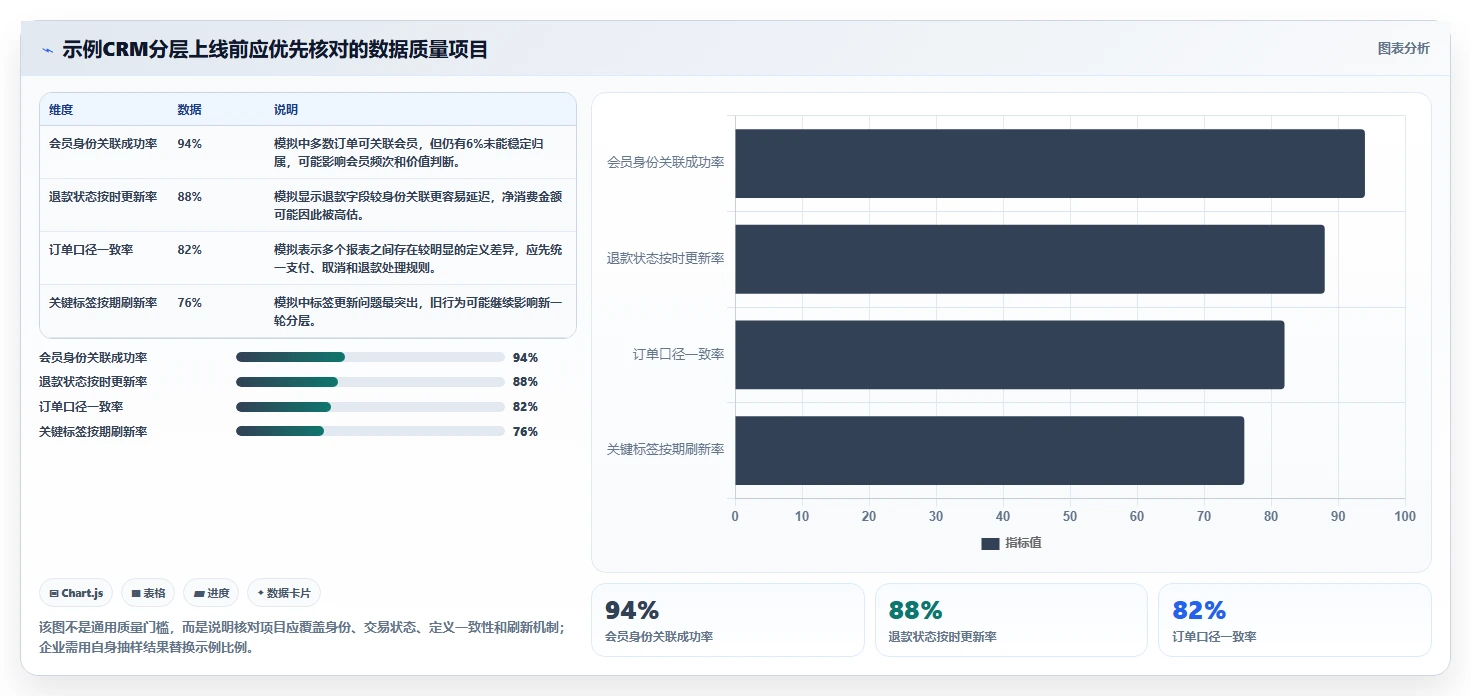1471x696 pixels.
Task: Click the 关键标签按期刷新率 chart bar
Action: coord(990,450)
